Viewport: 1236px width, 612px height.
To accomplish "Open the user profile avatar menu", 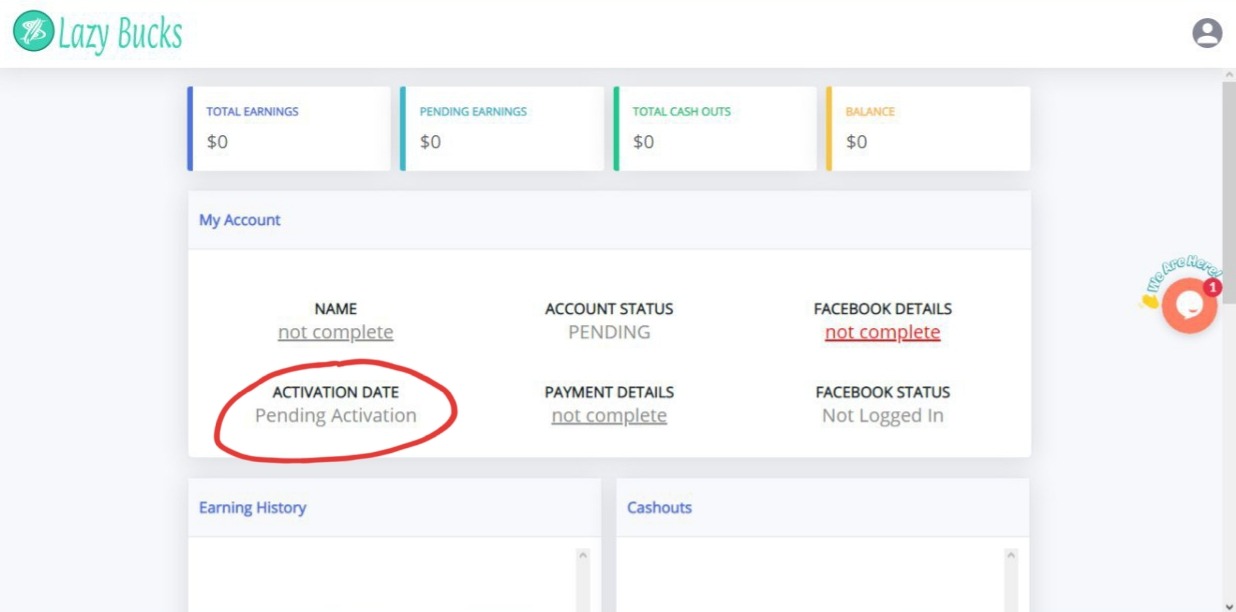I will (1207, 33).
